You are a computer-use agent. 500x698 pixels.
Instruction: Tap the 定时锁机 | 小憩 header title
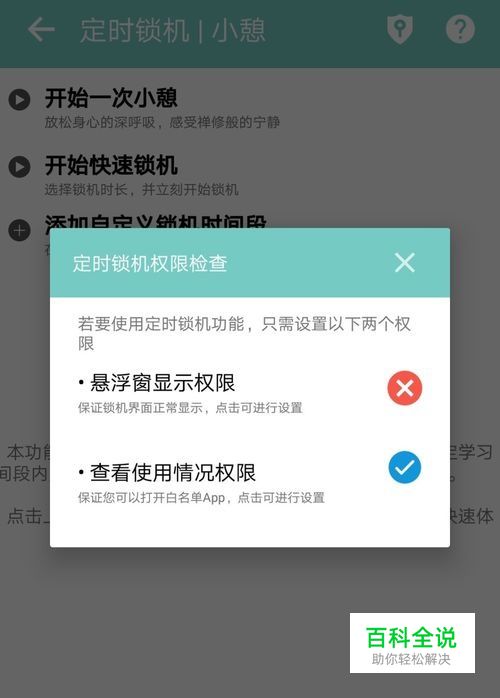tap(173, 30)
